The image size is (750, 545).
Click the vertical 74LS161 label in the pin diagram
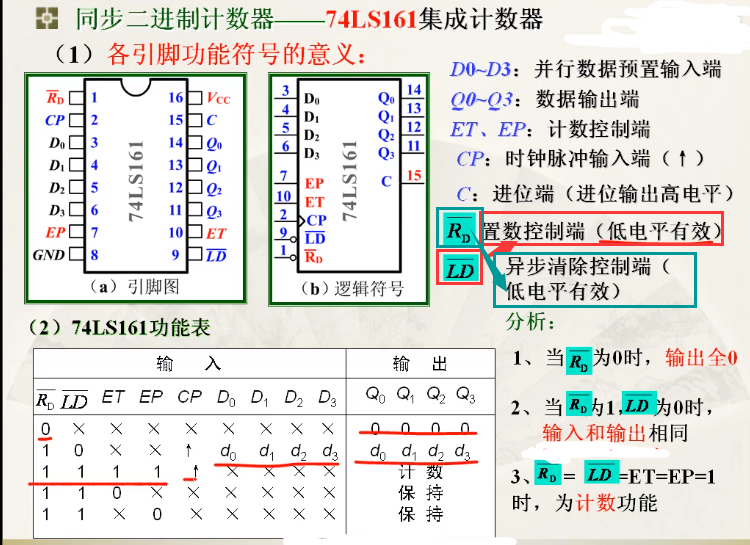(136, 181)
